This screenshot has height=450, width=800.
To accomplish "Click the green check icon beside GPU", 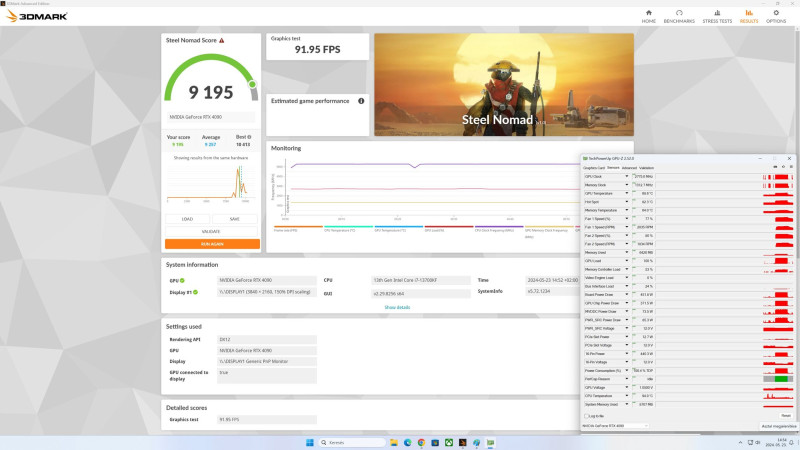I will point(182,281).
